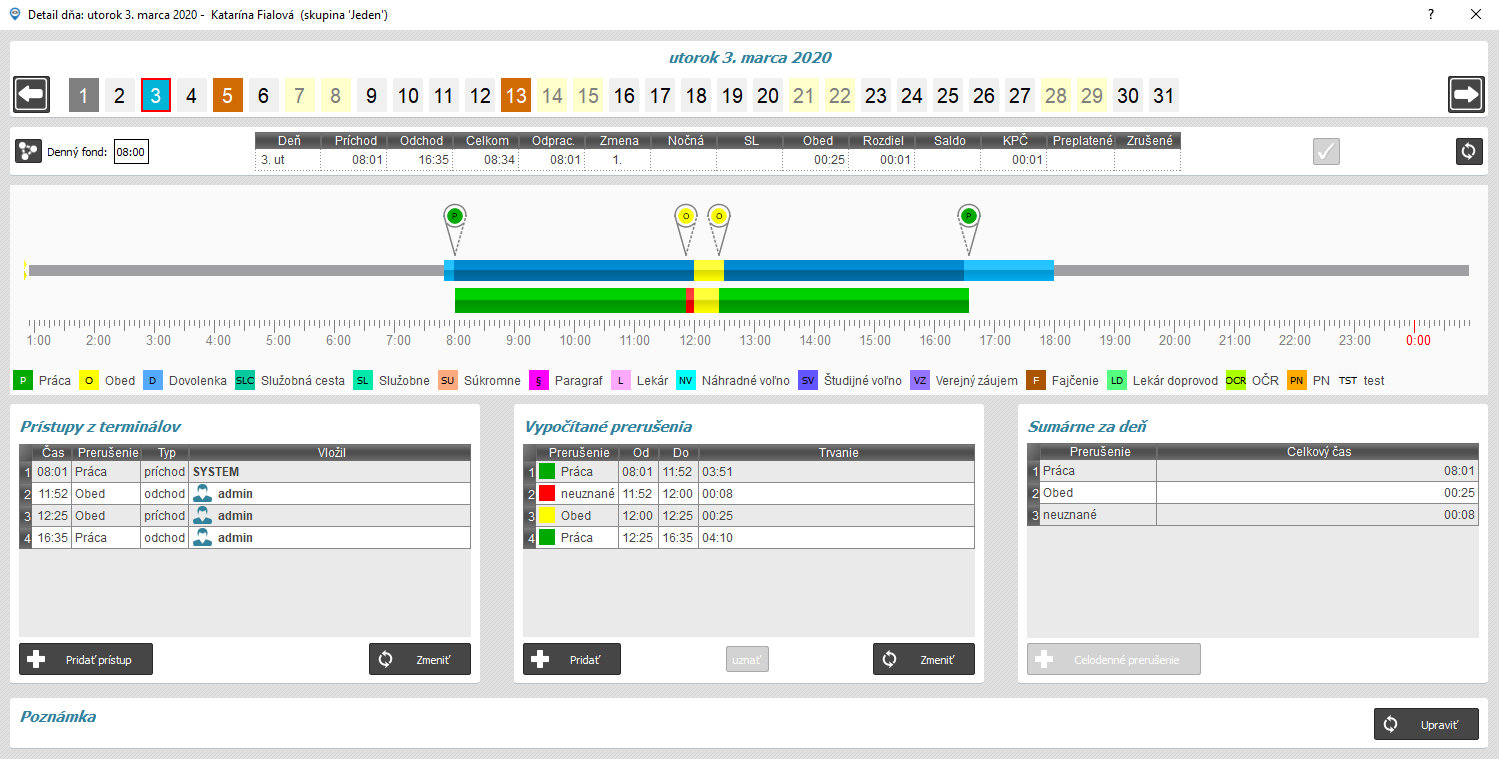This screenshot has width=1499, height=759.
Task: Select the green P marker near 16:35
Action: pyautogui.click(x=967, y=216)
